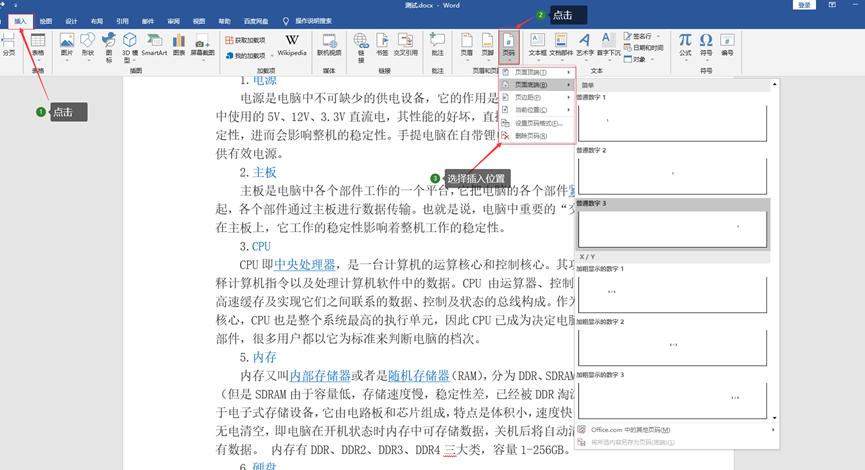The image size is (865, 470).
Task: Switch to the 设计 tab
Action: point(71,22)
